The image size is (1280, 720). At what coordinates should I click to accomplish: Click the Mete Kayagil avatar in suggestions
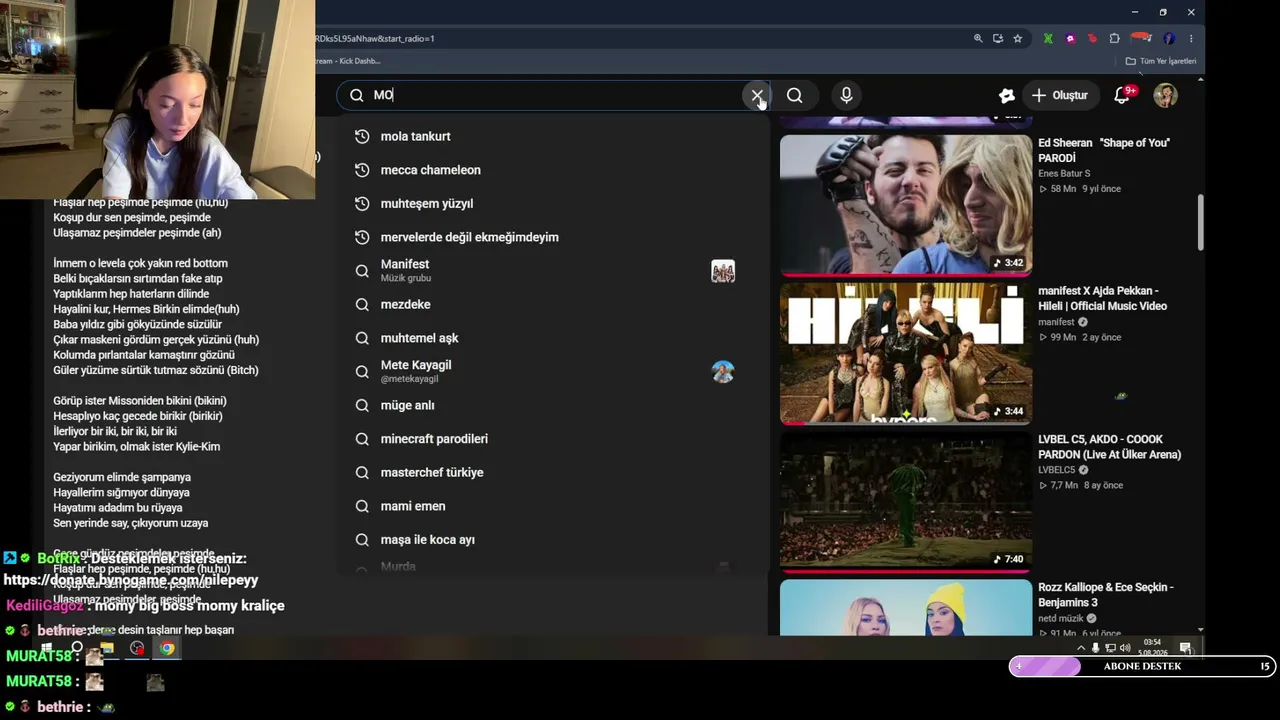(x=723, y=372)
